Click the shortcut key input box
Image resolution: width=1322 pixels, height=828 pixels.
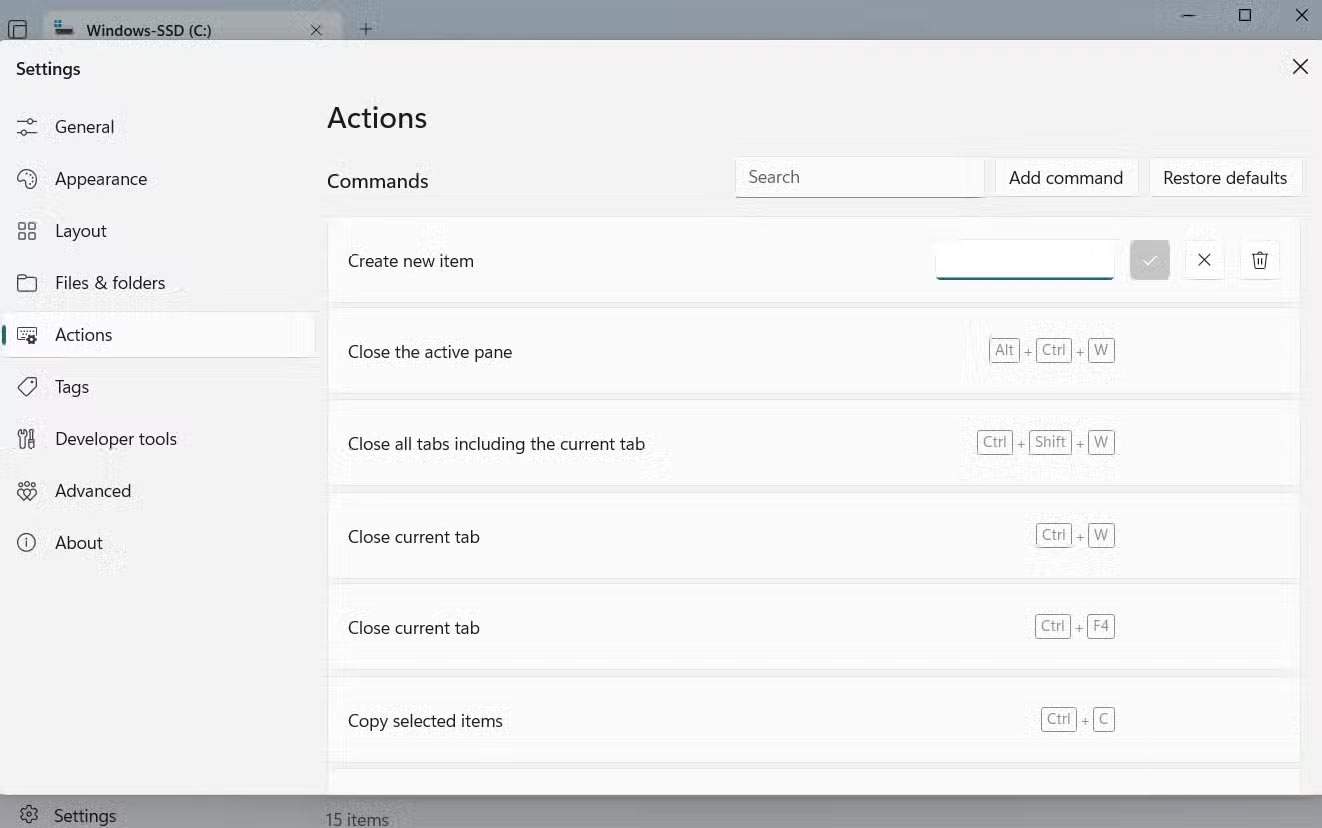point(1024,261)
